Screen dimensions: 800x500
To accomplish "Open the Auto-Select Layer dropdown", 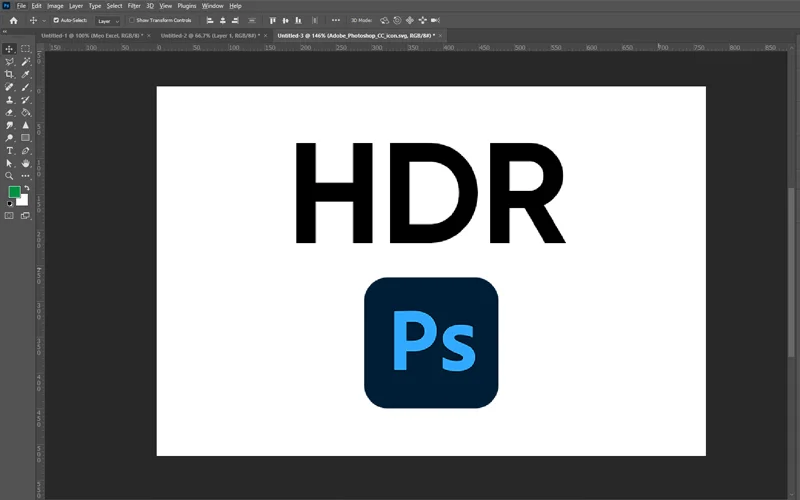I will click(x=108, y=21).
